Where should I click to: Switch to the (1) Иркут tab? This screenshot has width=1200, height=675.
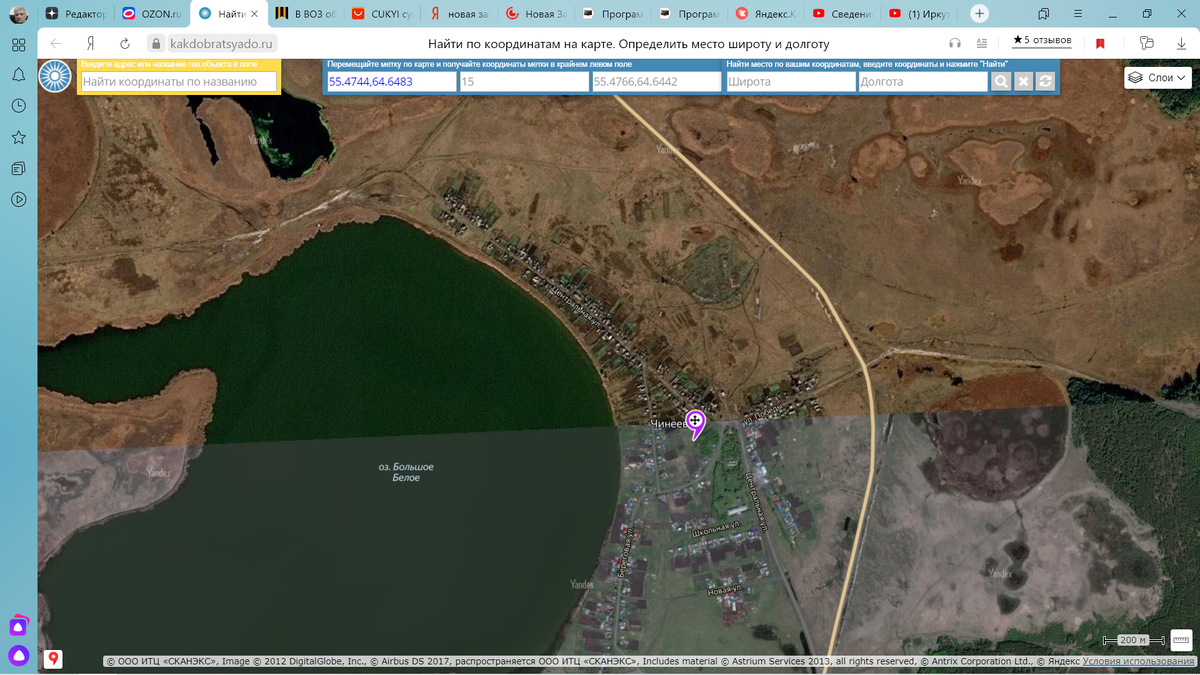(x=918, y=14)
